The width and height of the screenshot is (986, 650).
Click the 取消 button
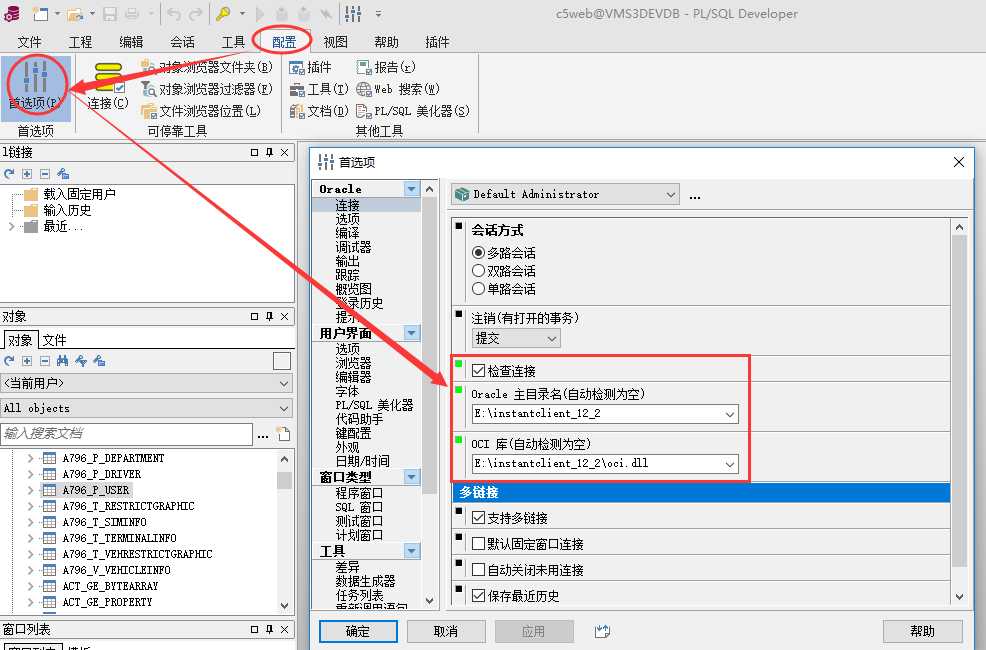[x=446, y=631]
